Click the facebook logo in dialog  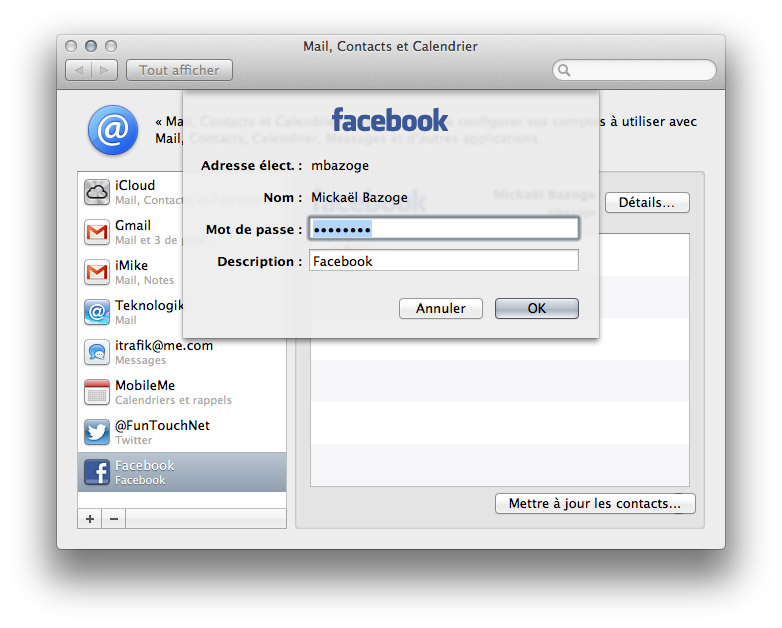(x=390, y=120)
